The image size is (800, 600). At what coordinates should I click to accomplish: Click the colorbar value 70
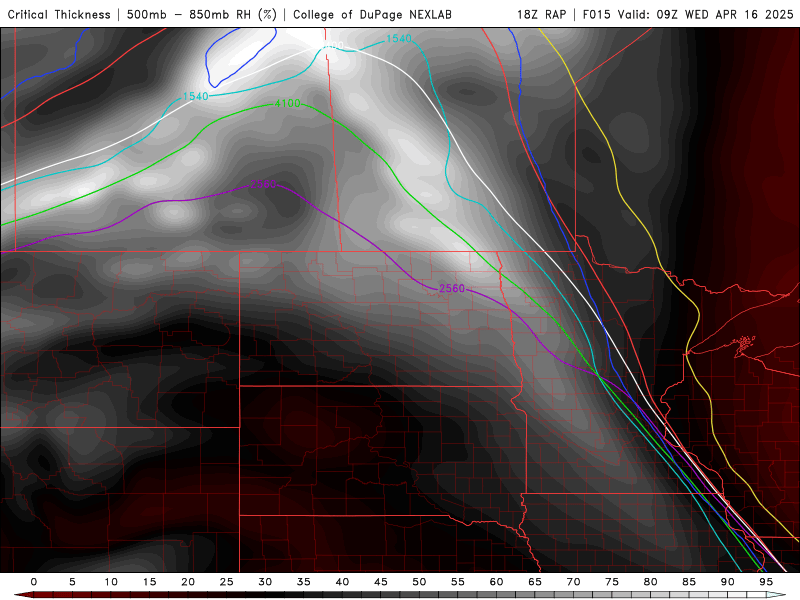coord(573,582)
